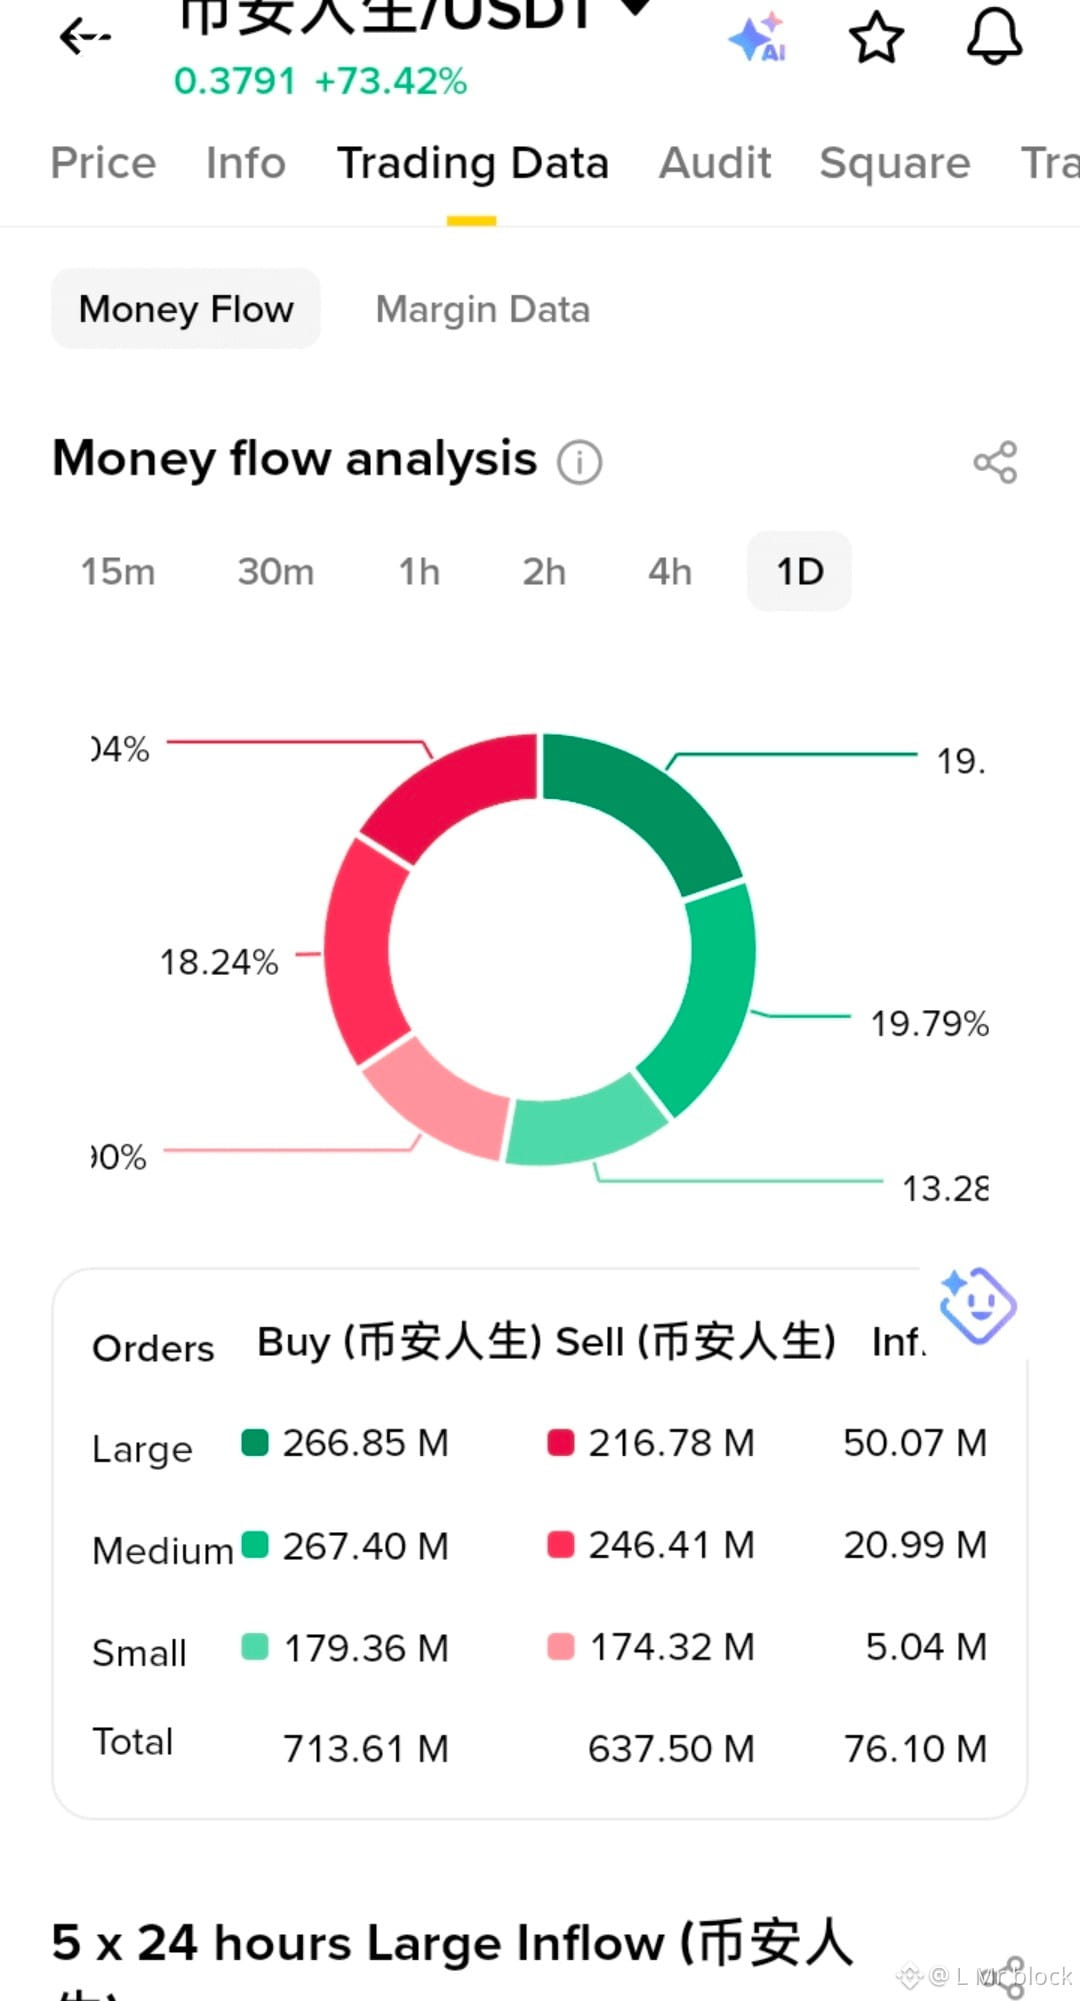Click the red Large sell swatch
This screenshot has width=1080, height=2001.
(x=561, y=1442)
